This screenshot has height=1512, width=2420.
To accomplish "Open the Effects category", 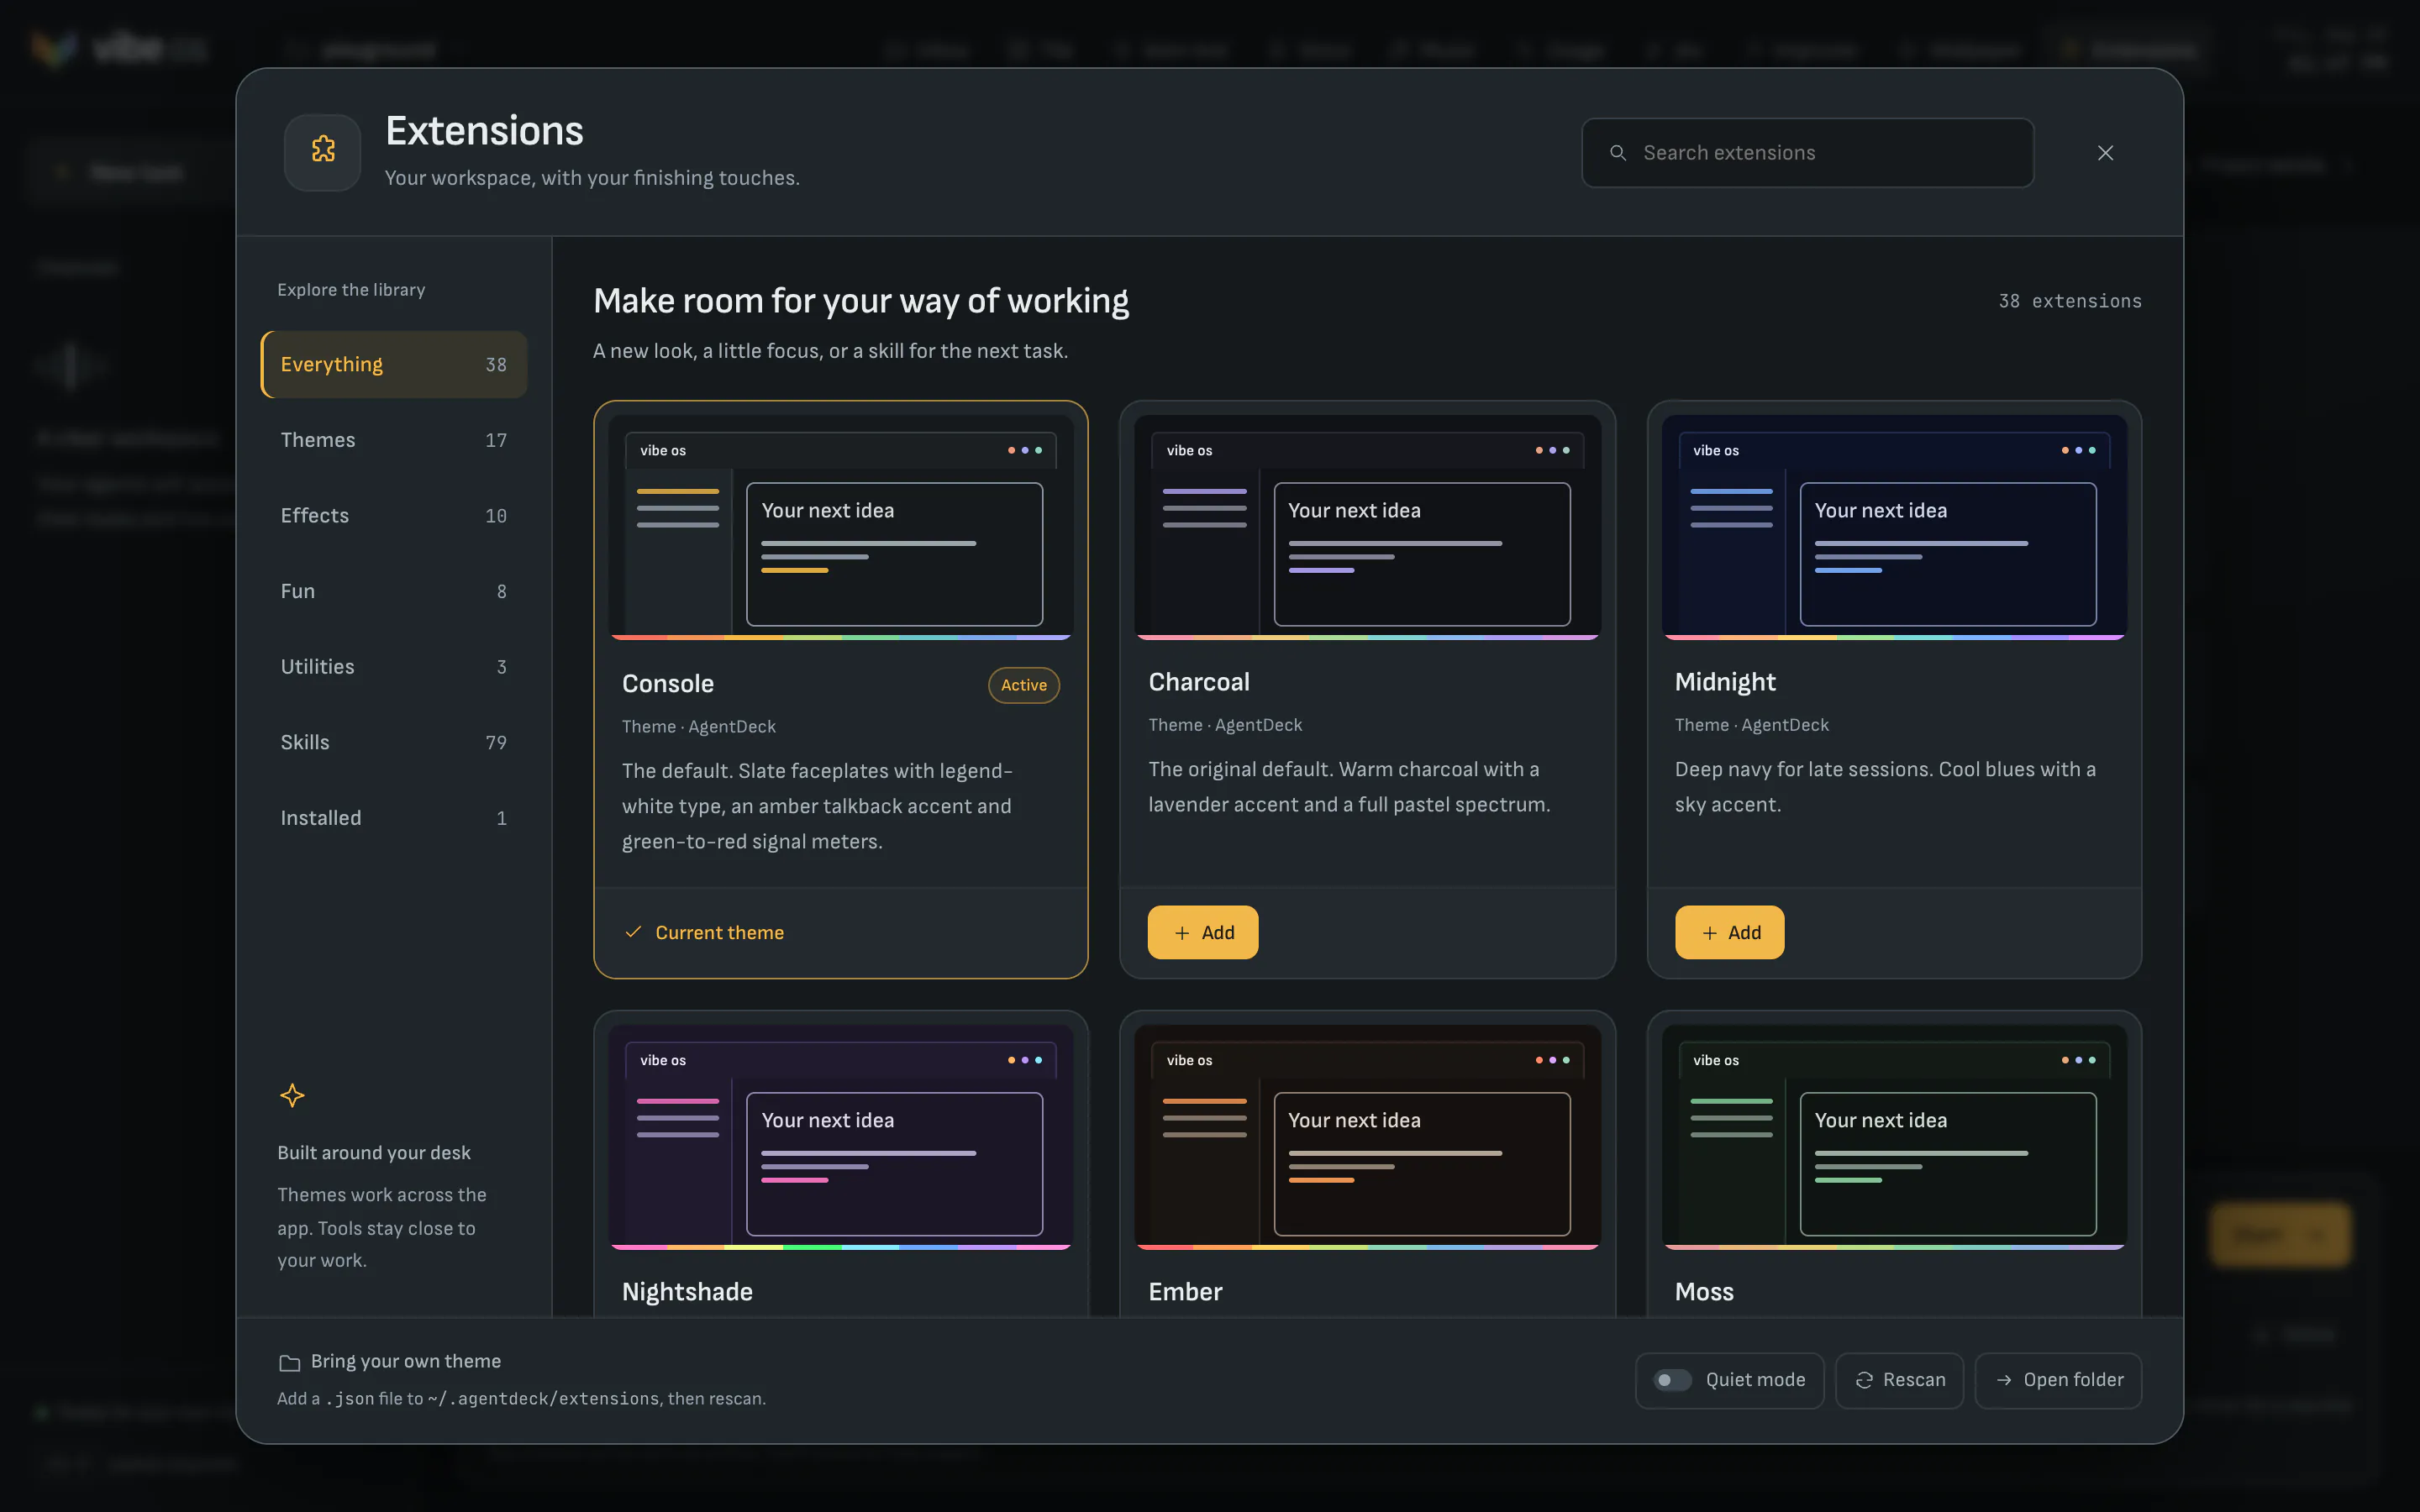I will (394, 516).
